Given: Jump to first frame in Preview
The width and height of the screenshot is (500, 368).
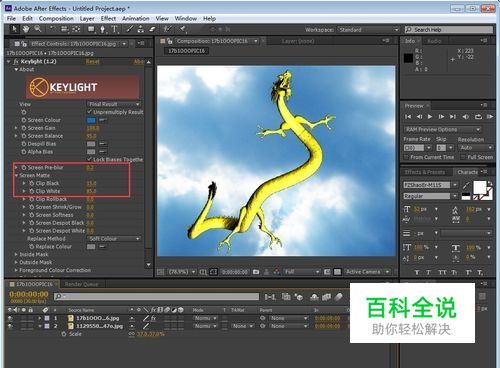Looking at the screenshot, I should [408, 117].
